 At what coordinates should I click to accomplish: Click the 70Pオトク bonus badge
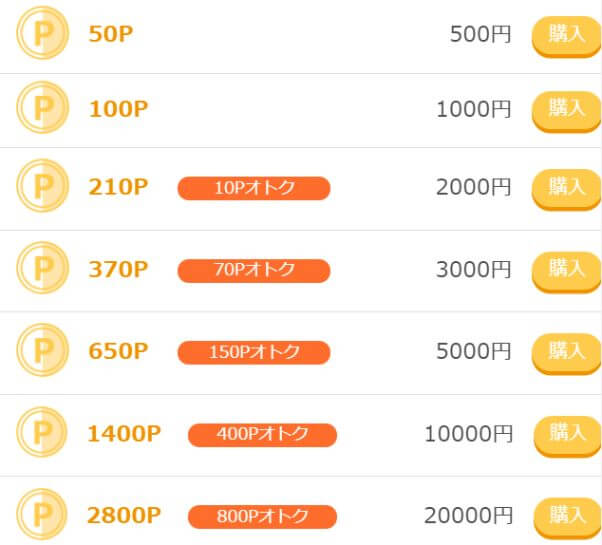tap(254, 269)
